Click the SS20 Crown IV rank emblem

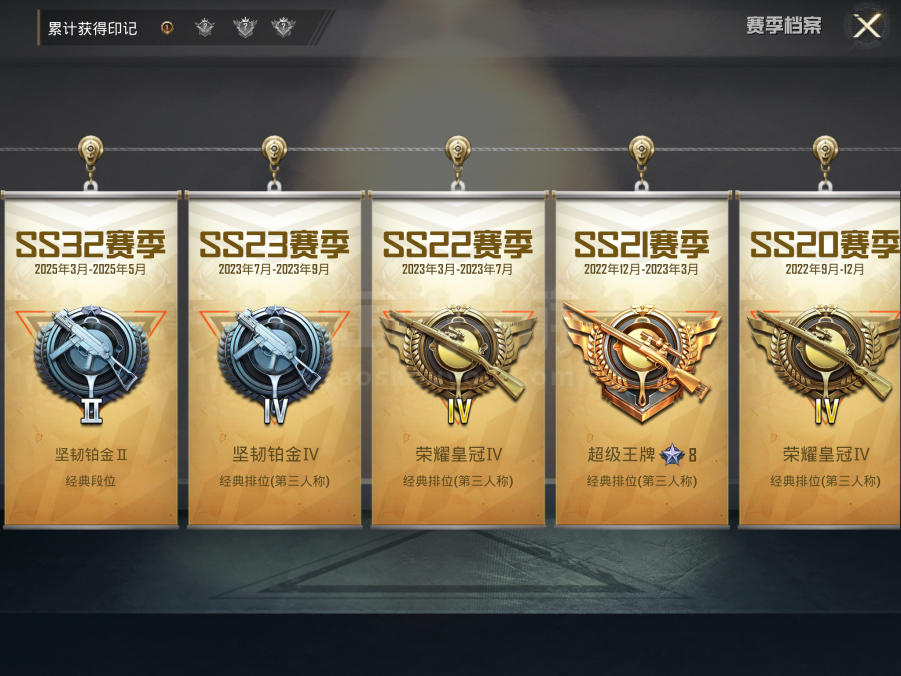click(x=824, y=364)
